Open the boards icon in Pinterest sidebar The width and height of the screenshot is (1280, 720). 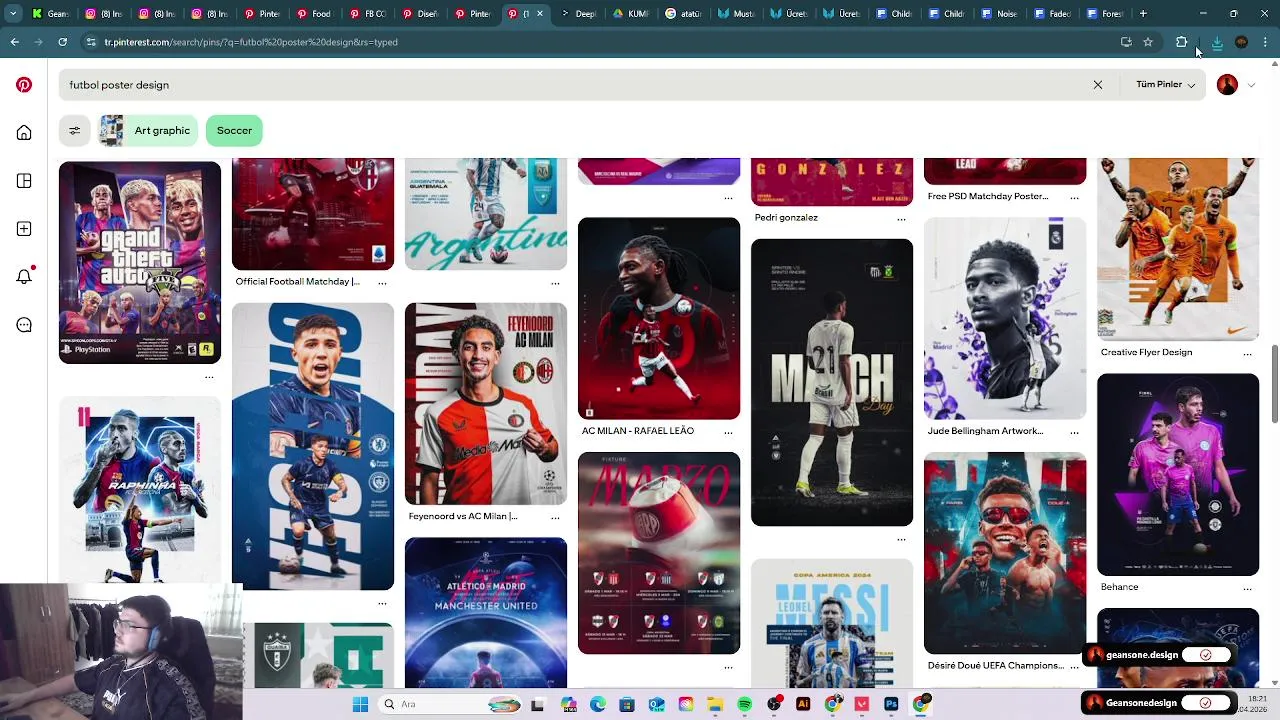[x=24, y=181]
